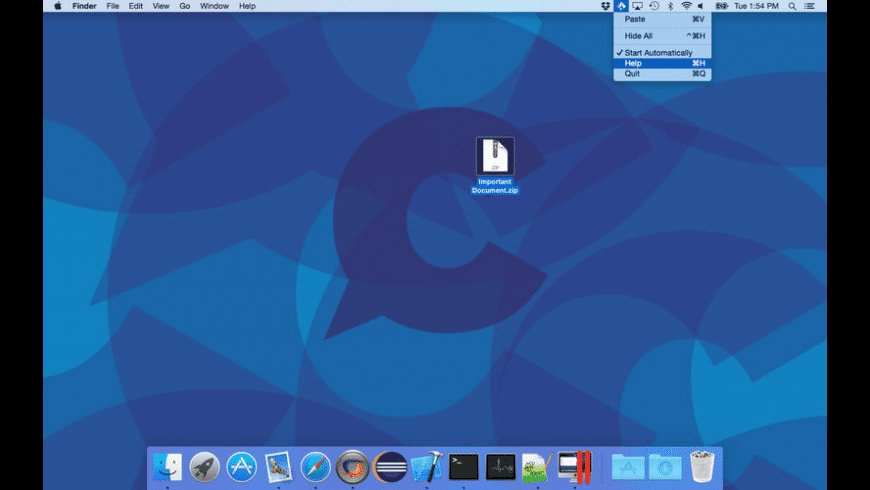Click the Tue 1:54 PM clock
The image size is (870, 490).
[x=756, y=6]
